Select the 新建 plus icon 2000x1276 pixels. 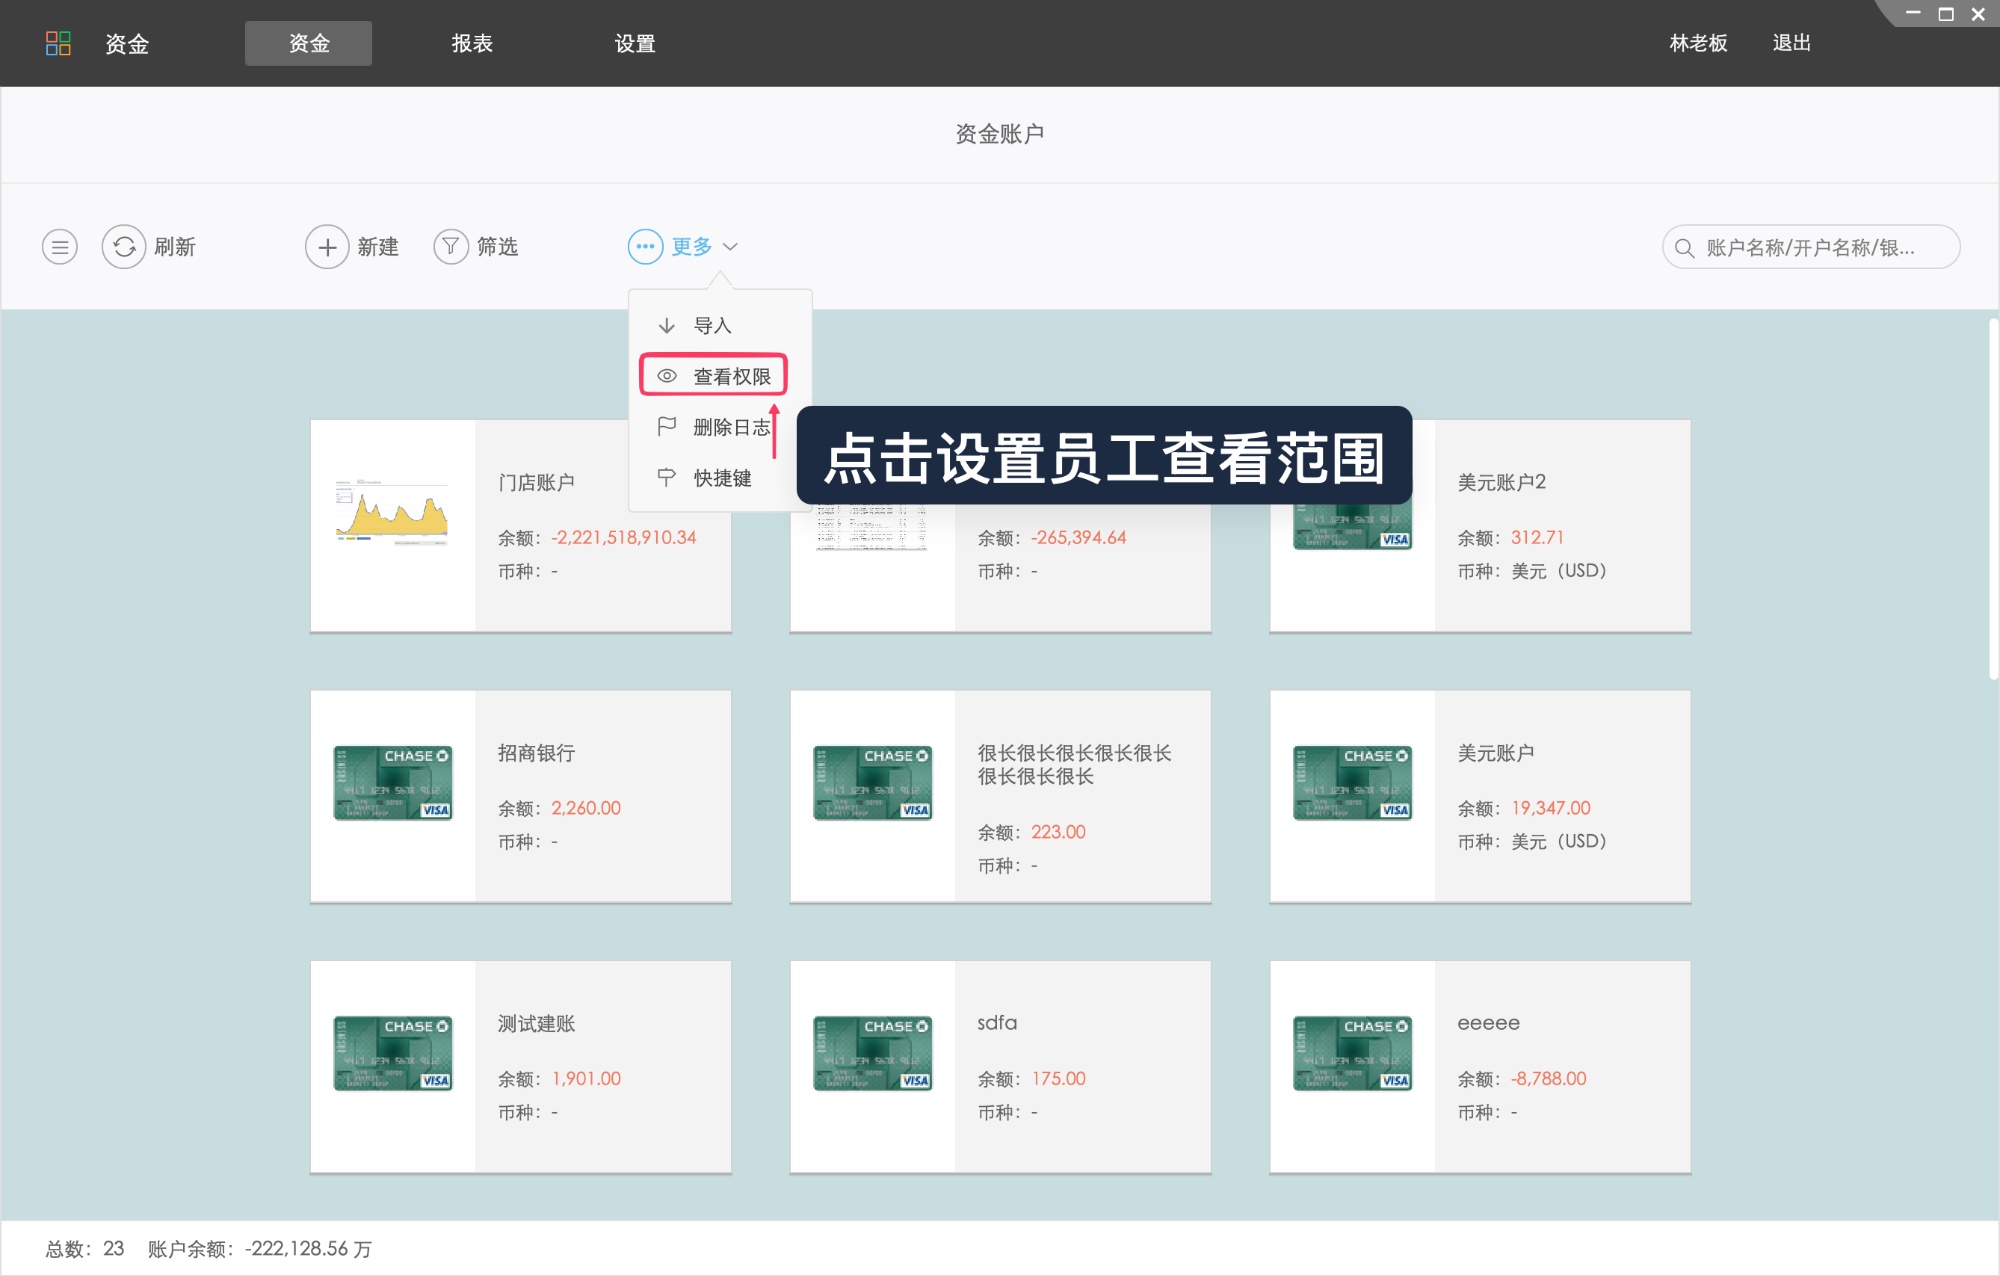pos(326,246)
